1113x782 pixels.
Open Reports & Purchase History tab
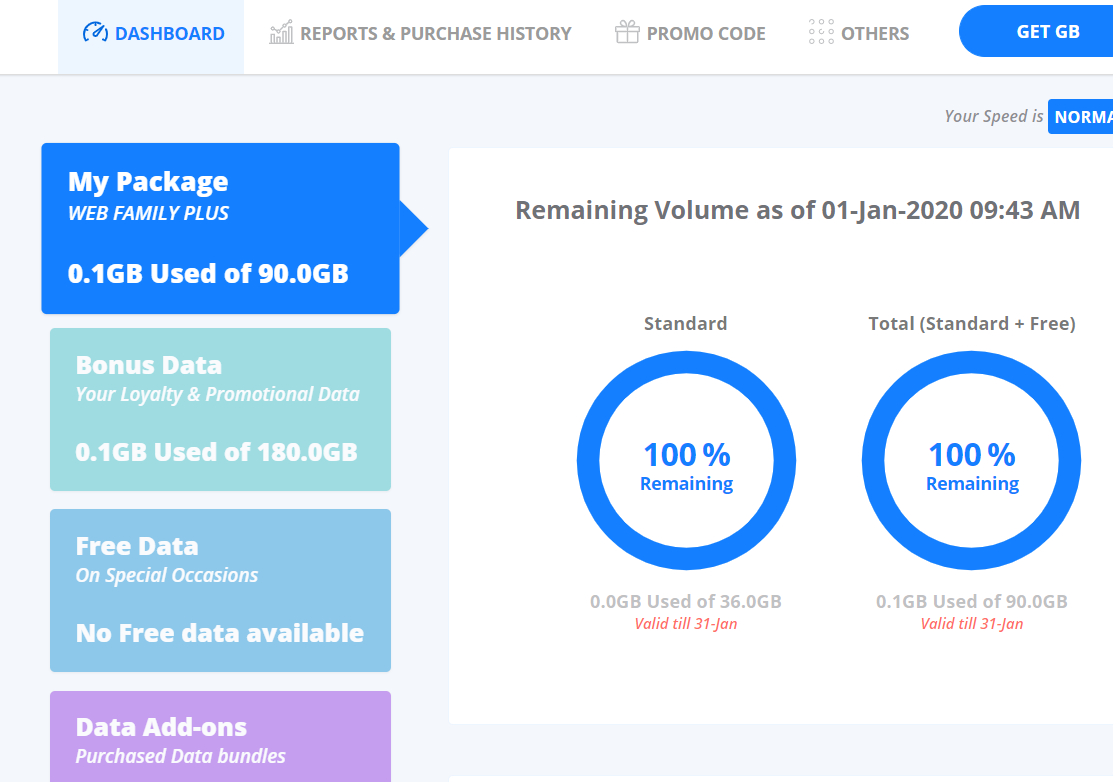(420, 33)
